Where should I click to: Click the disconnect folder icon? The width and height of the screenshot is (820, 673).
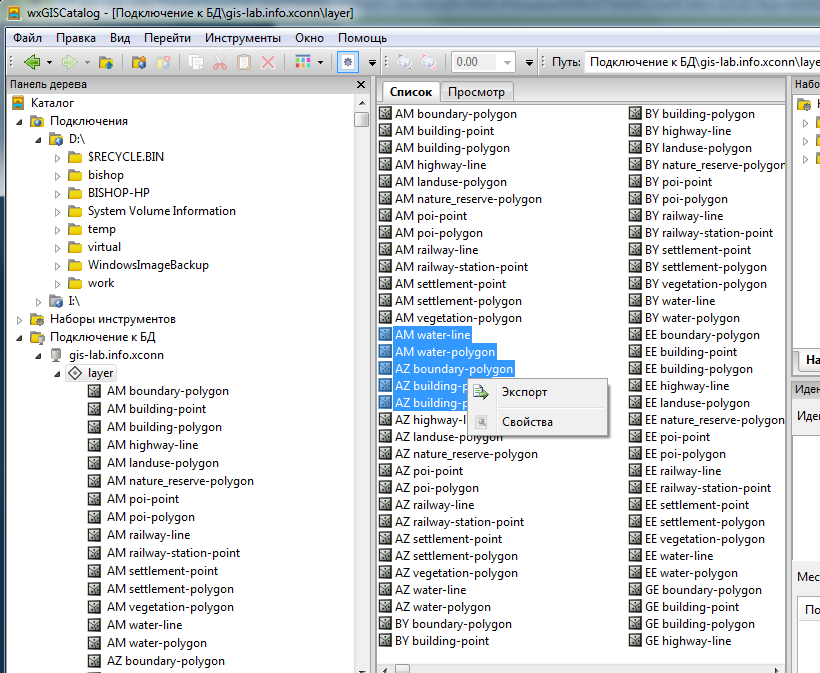(x=163, y=63)
